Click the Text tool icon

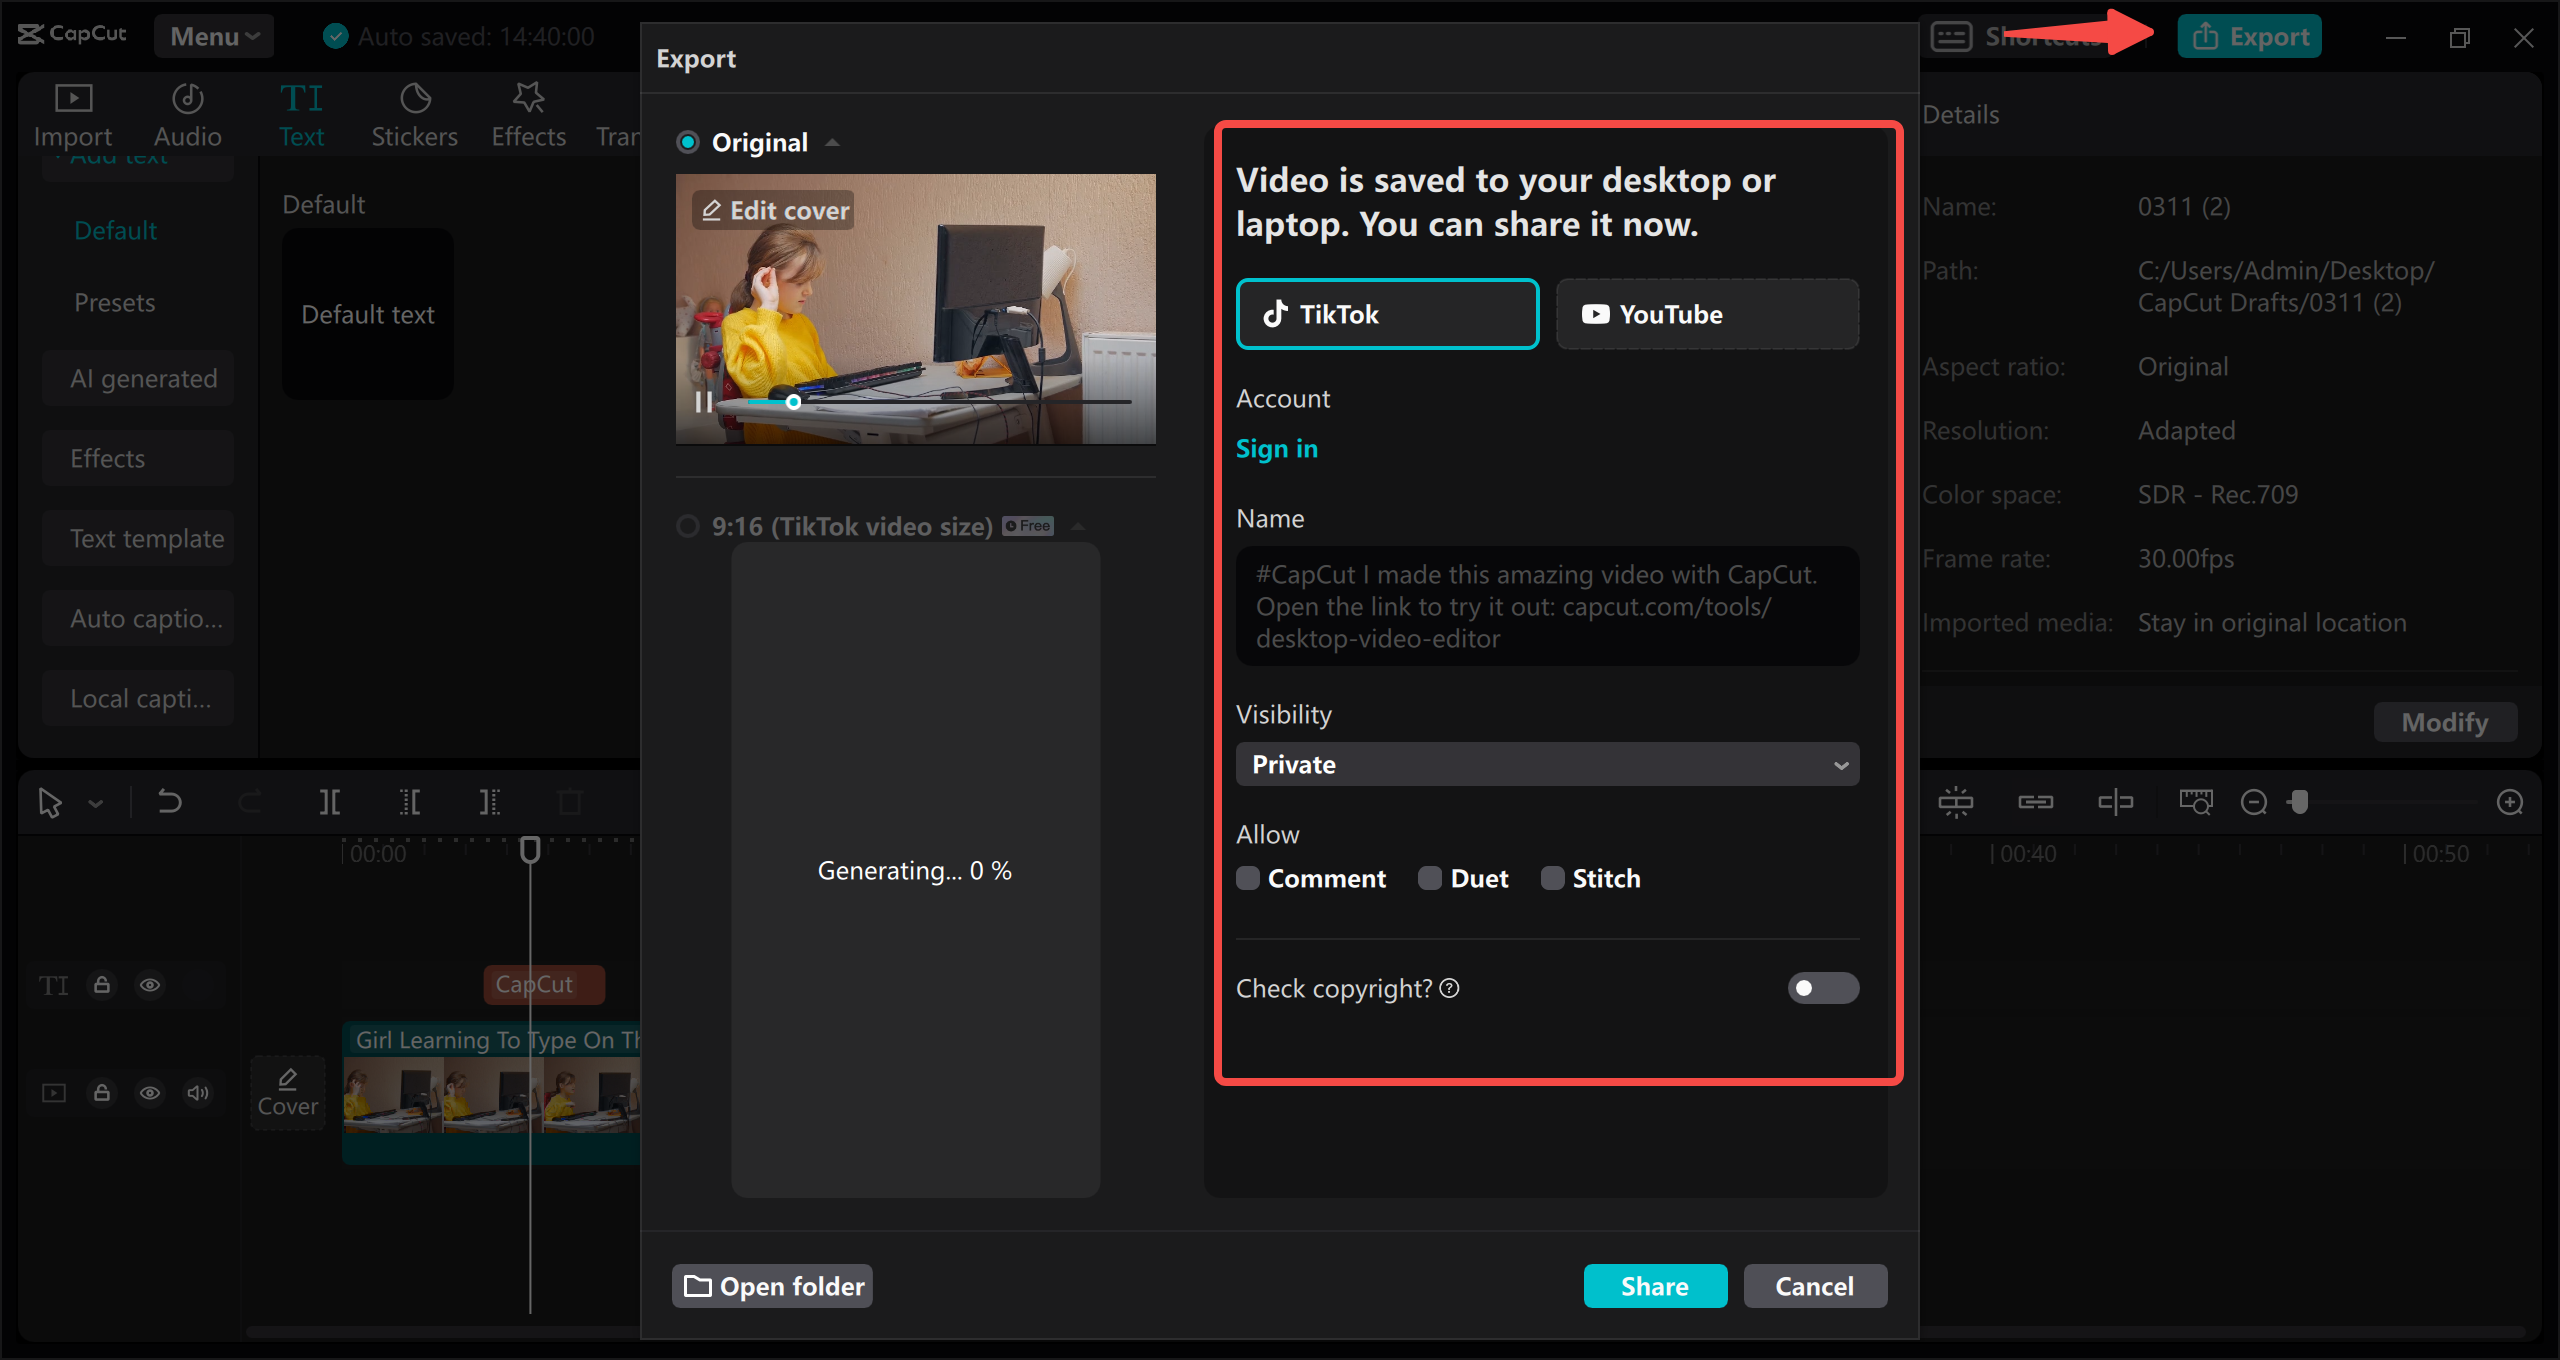301,108
